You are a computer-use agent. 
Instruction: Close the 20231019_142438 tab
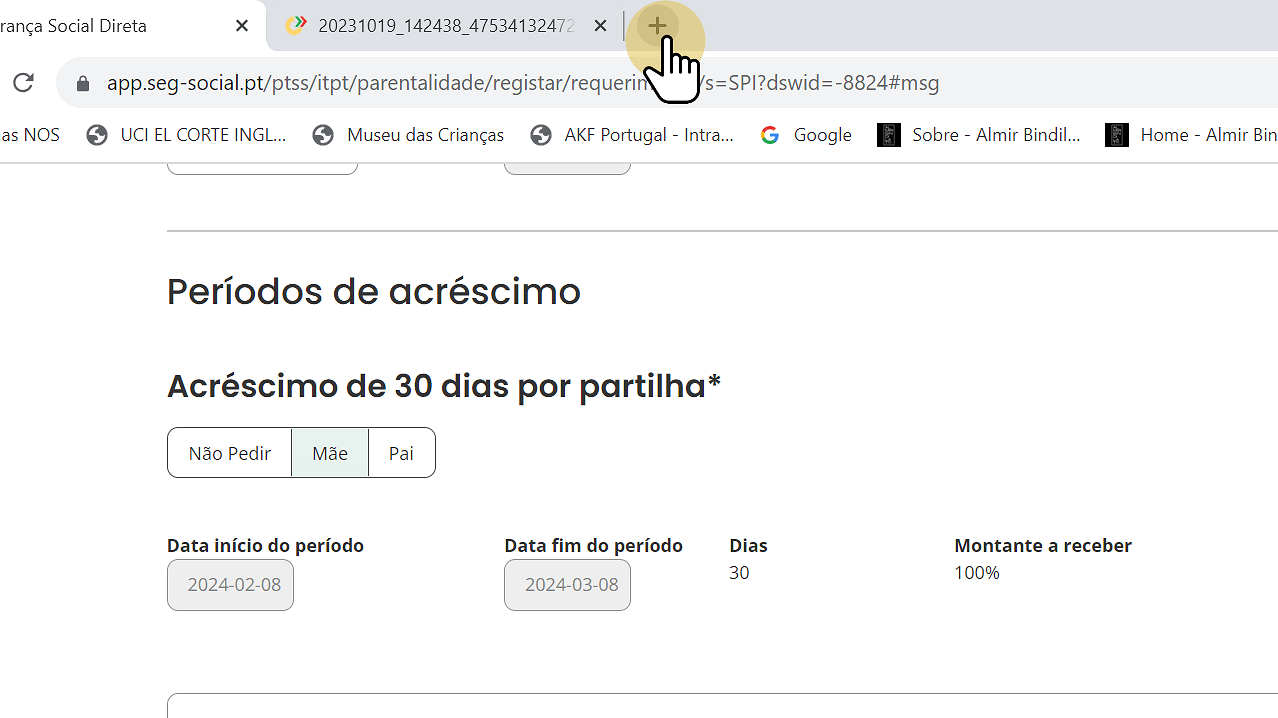tap(600, 26)
